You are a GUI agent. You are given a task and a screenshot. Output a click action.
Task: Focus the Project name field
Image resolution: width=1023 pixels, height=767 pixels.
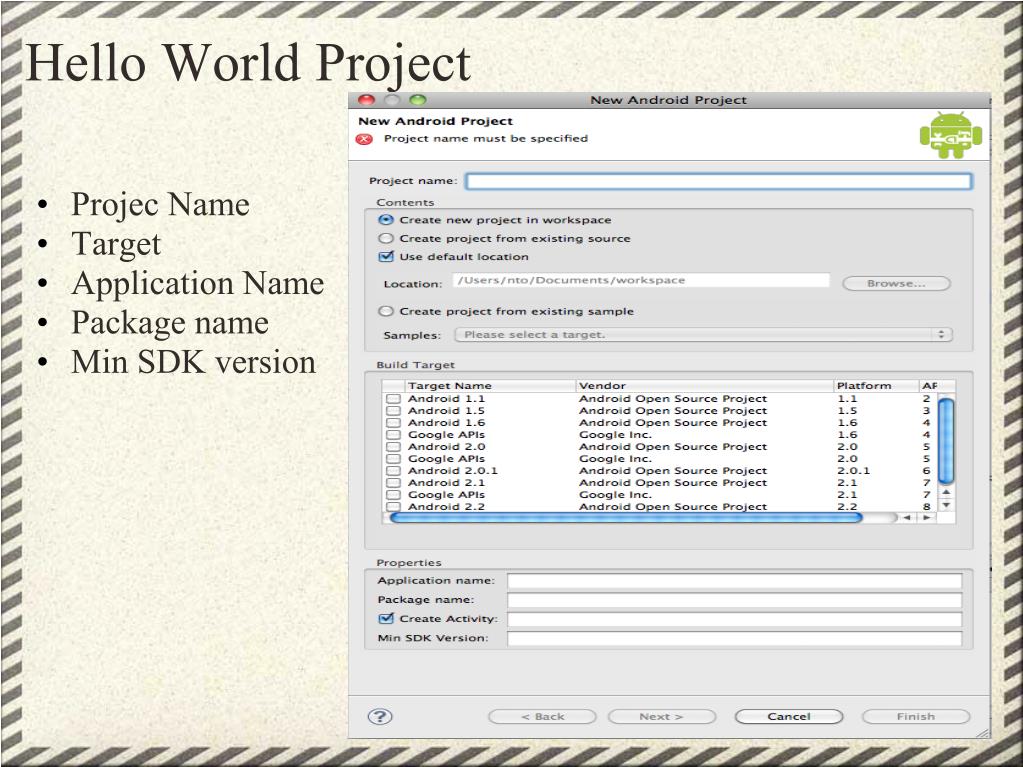click(x=719, y=181)
